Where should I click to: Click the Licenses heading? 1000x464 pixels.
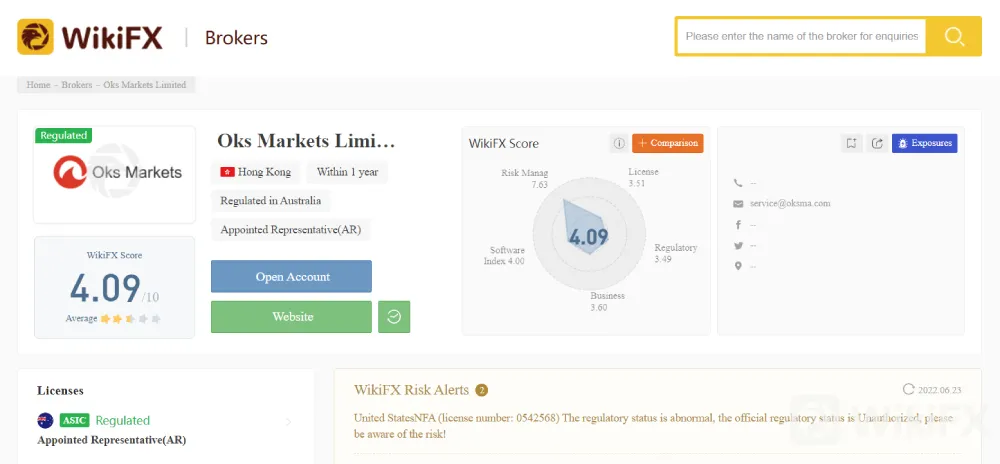coord(60,391)
